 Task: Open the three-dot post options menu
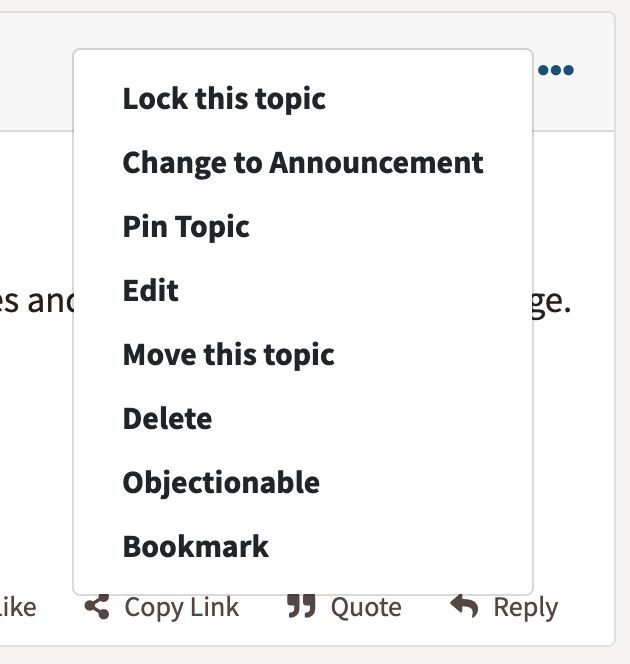click(555, 70)
